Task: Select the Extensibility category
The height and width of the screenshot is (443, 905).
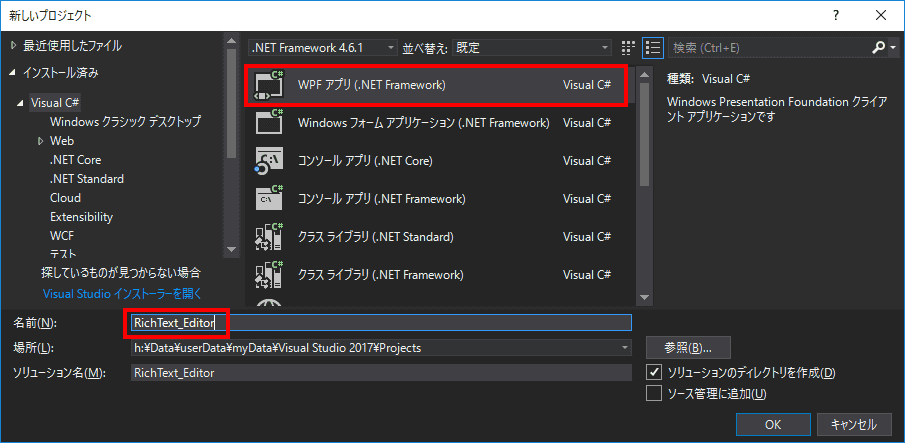Action: coord(81,217)
